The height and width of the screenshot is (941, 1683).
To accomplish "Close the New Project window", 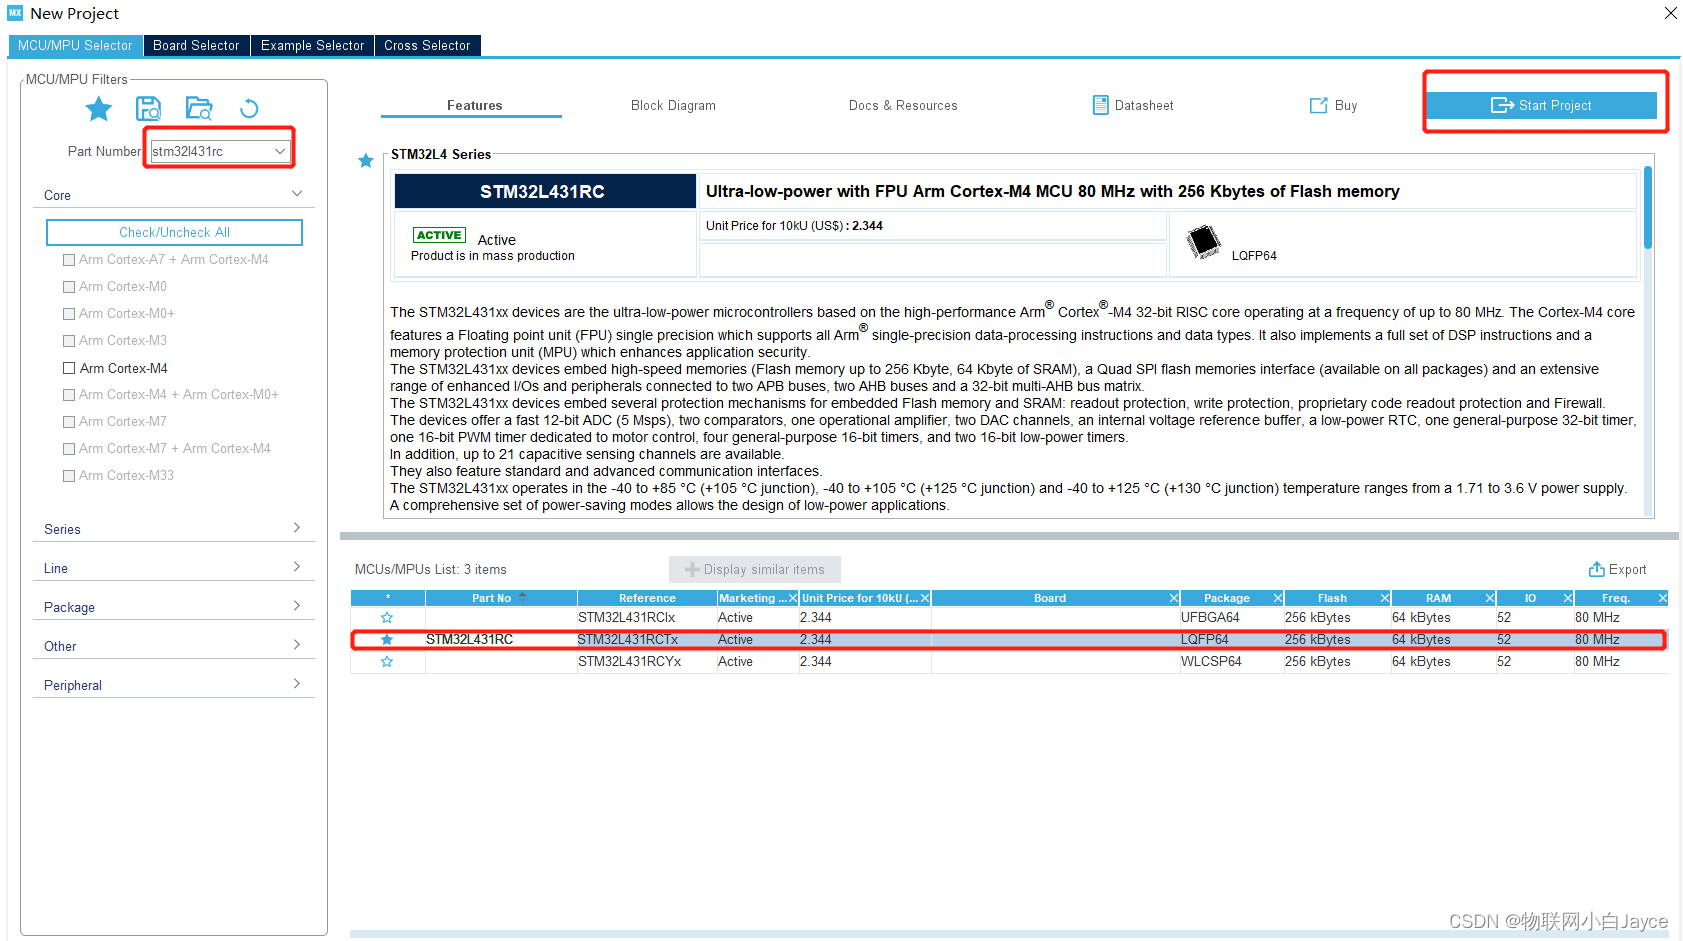I will (x=1670, y=13).
